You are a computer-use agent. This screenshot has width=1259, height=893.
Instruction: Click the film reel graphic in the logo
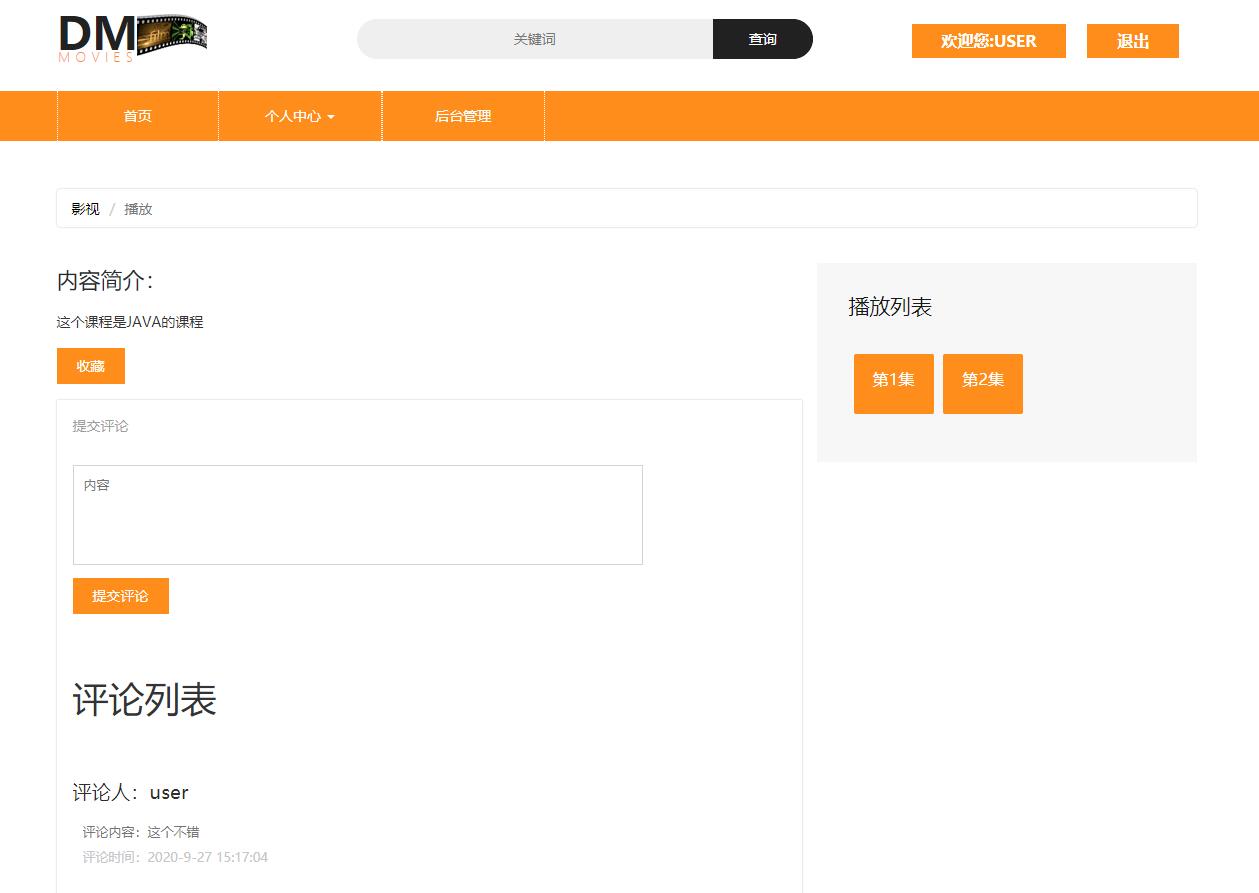[x=172, y=34]
